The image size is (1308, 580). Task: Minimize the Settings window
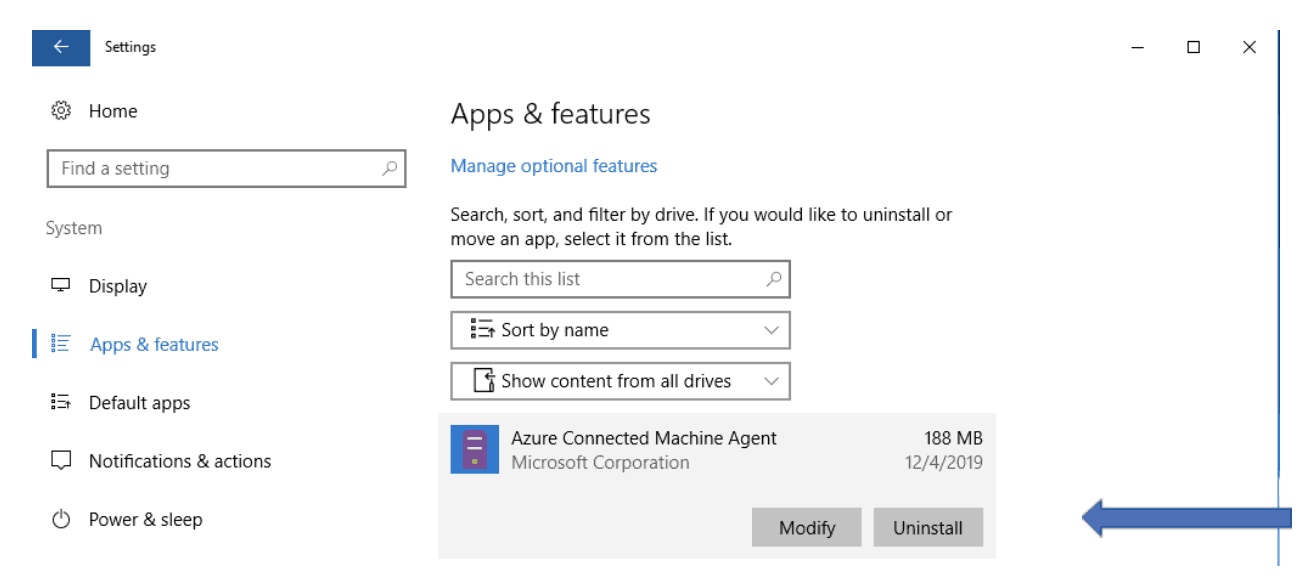point(1137,47)
